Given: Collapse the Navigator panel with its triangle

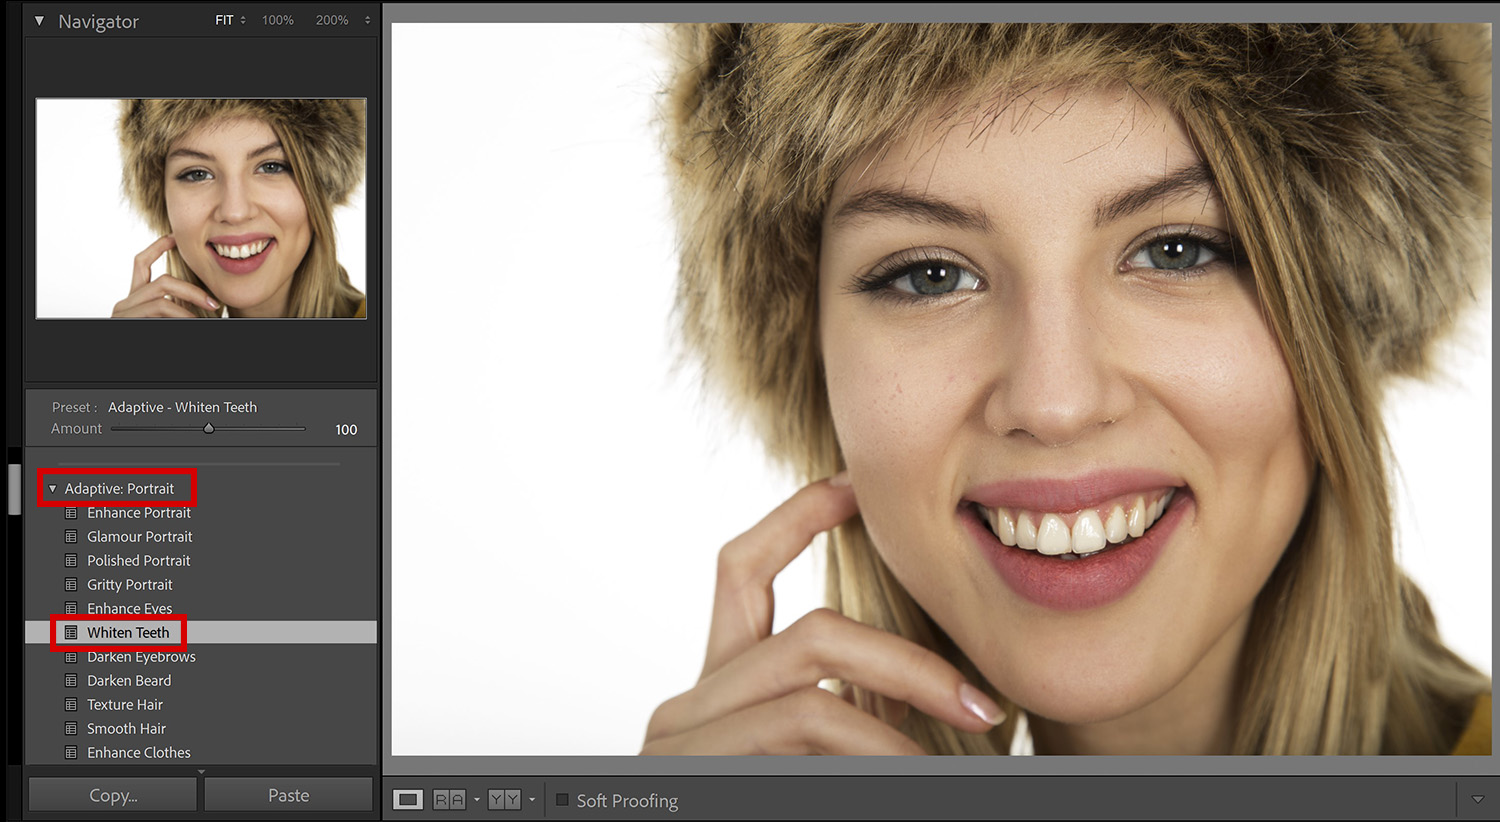Looking at the screenshot, I should [39, 20].
